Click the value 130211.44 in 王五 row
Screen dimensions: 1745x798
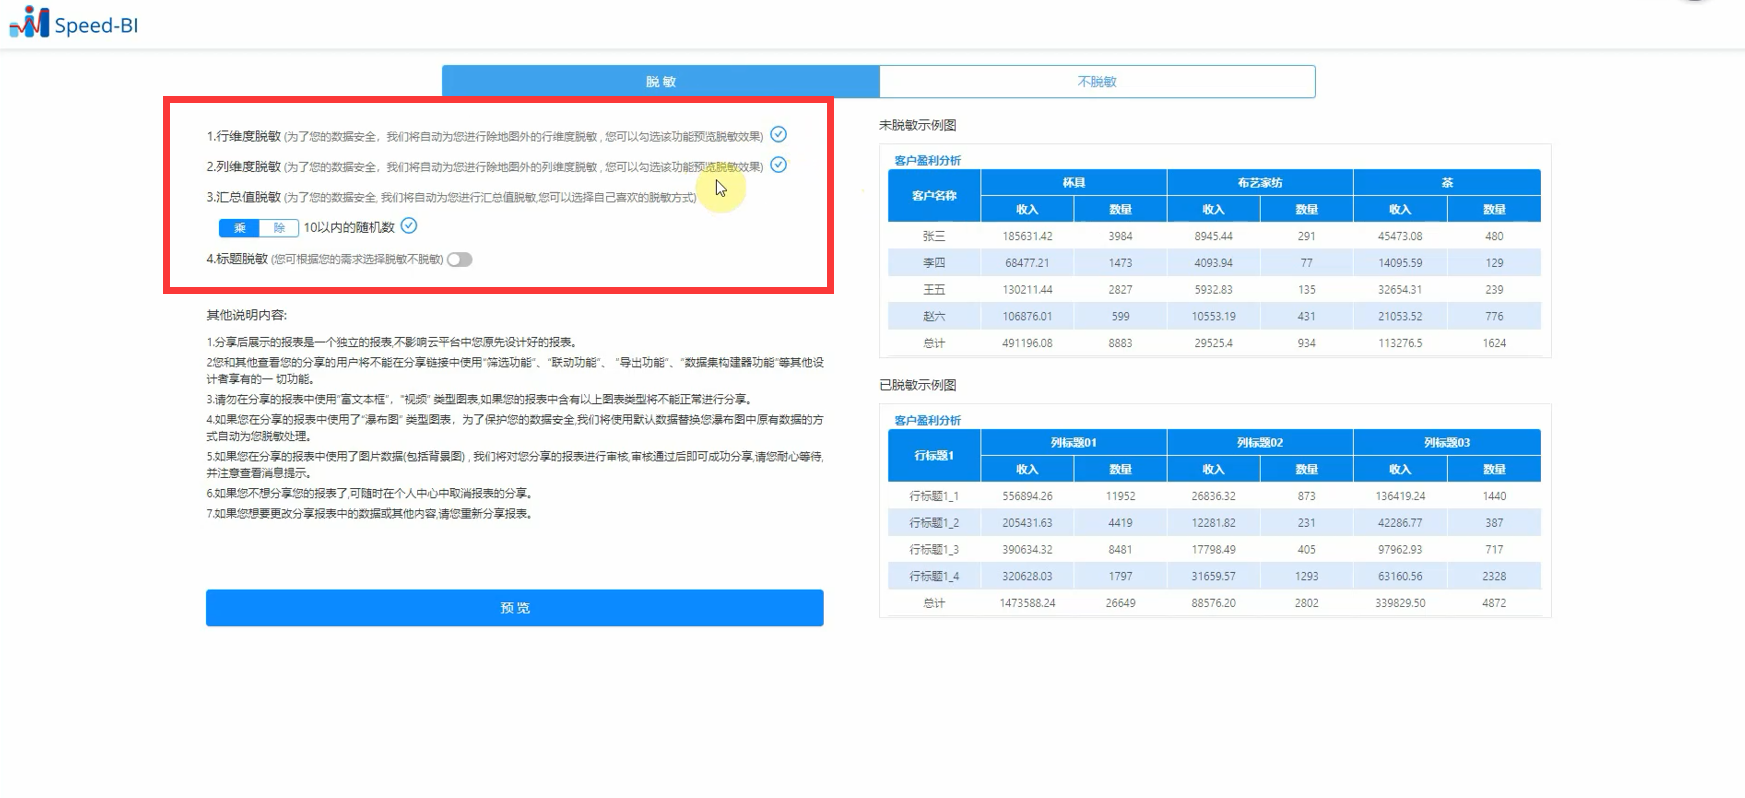(x=1027, y=290)
